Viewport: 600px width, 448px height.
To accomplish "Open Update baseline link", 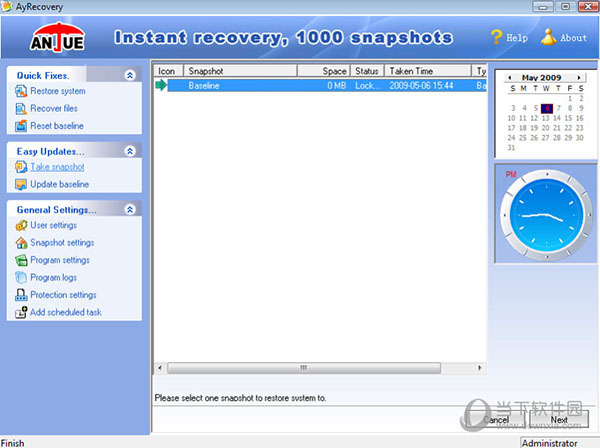I will 60,184.
